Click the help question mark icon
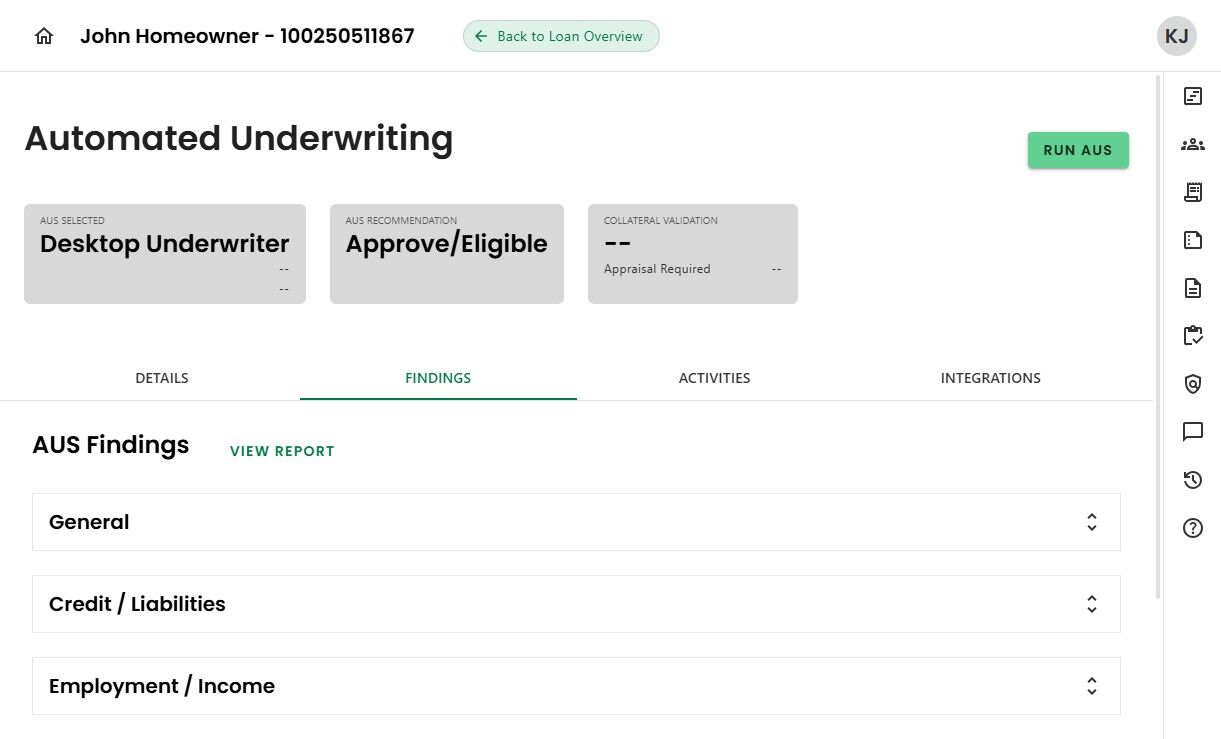 (x=1192, y=528)
